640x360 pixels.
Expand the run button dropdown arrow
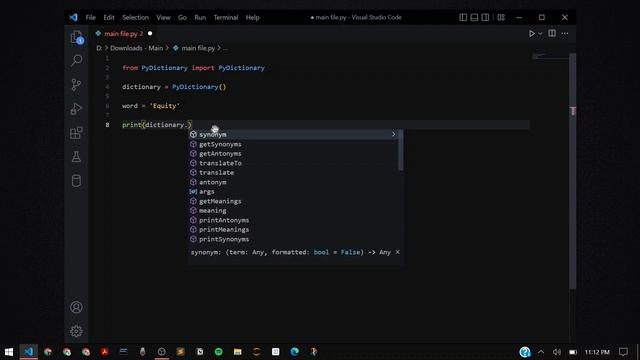[540, 34]
